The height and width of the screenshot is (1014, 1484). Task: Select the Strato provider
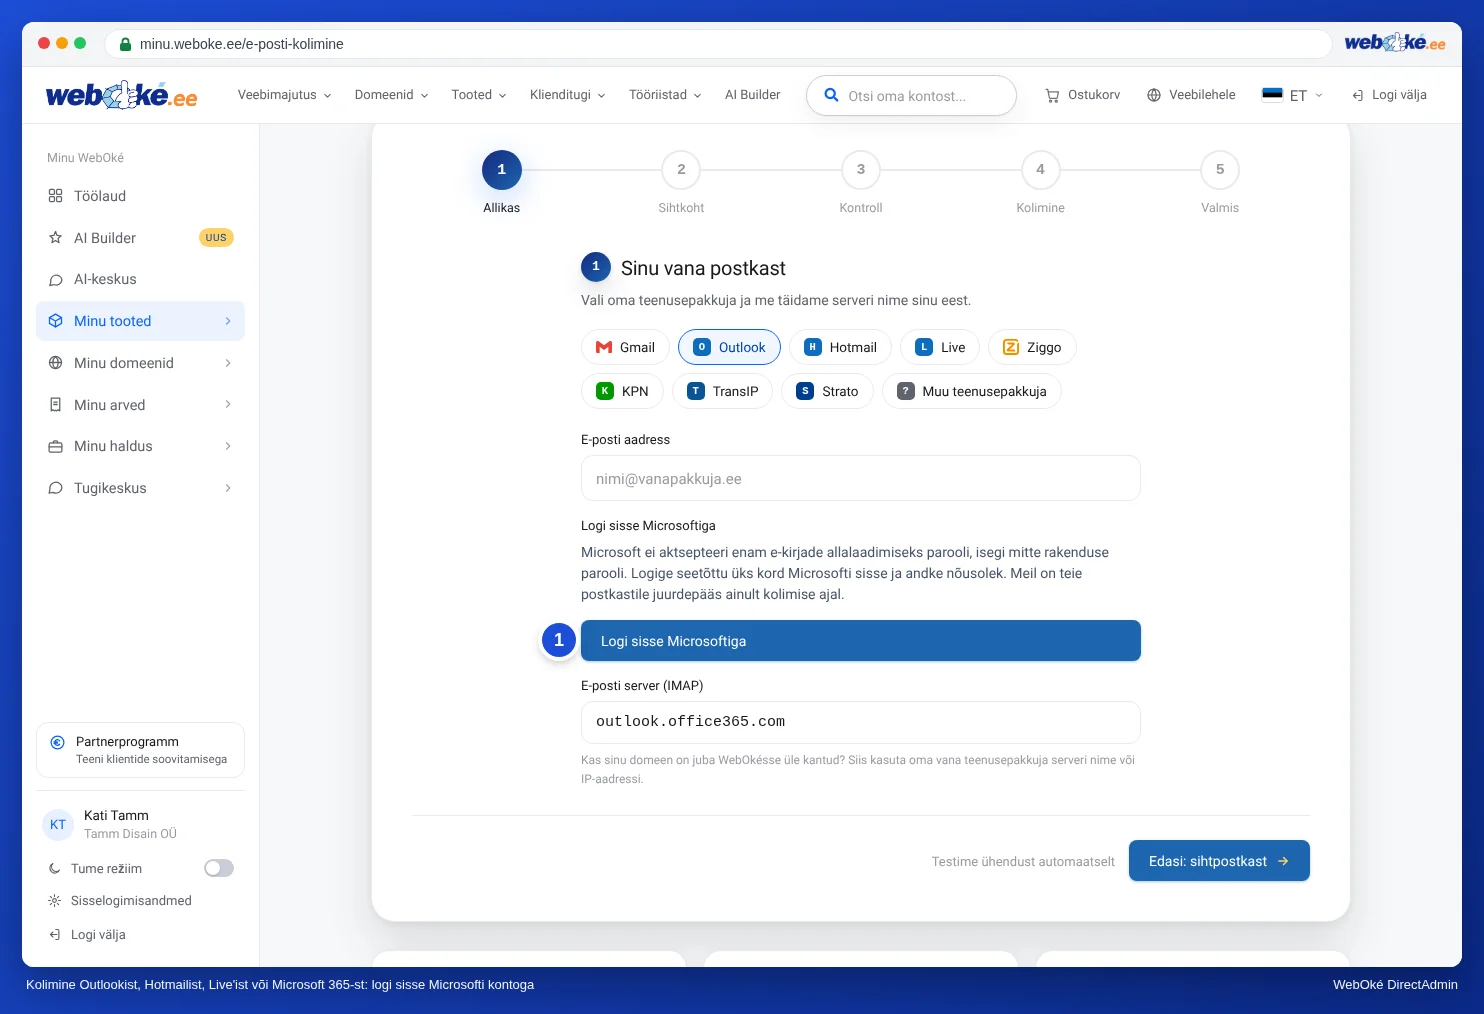click(x=827, y=391)
